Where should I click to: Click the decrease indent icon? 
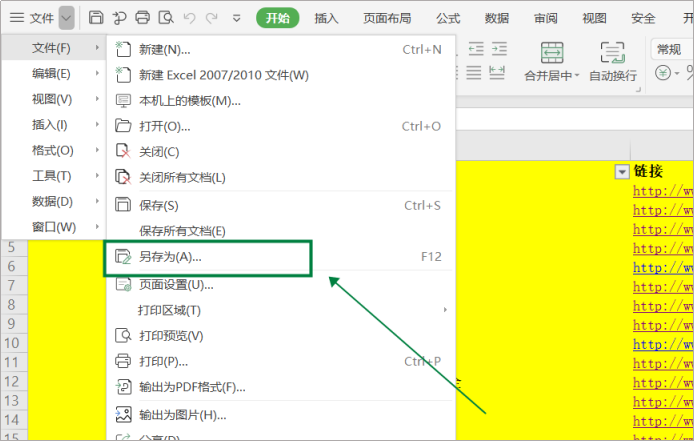coord(476,49)
